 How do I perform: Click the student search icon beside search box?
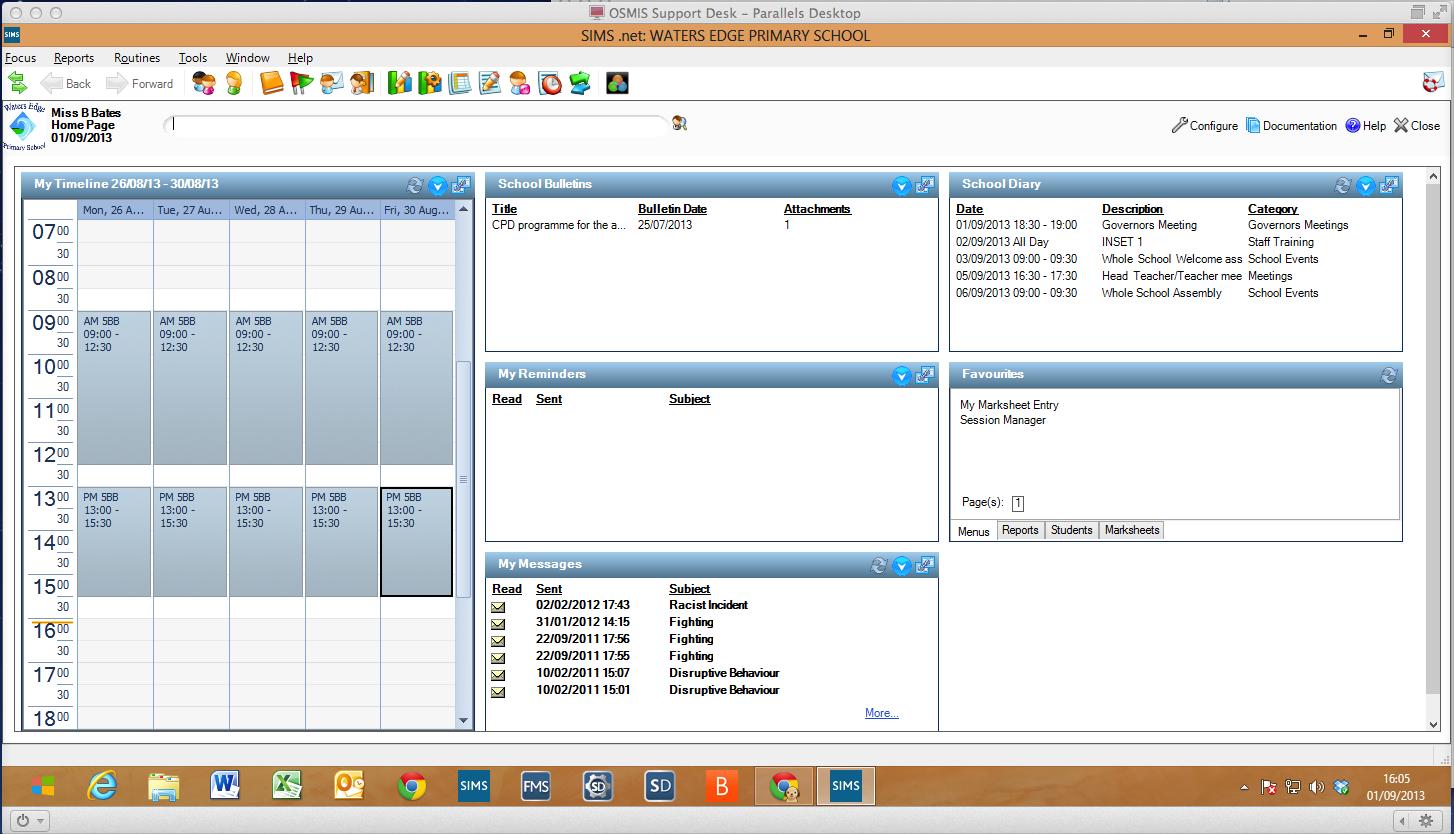coord(680,124)
